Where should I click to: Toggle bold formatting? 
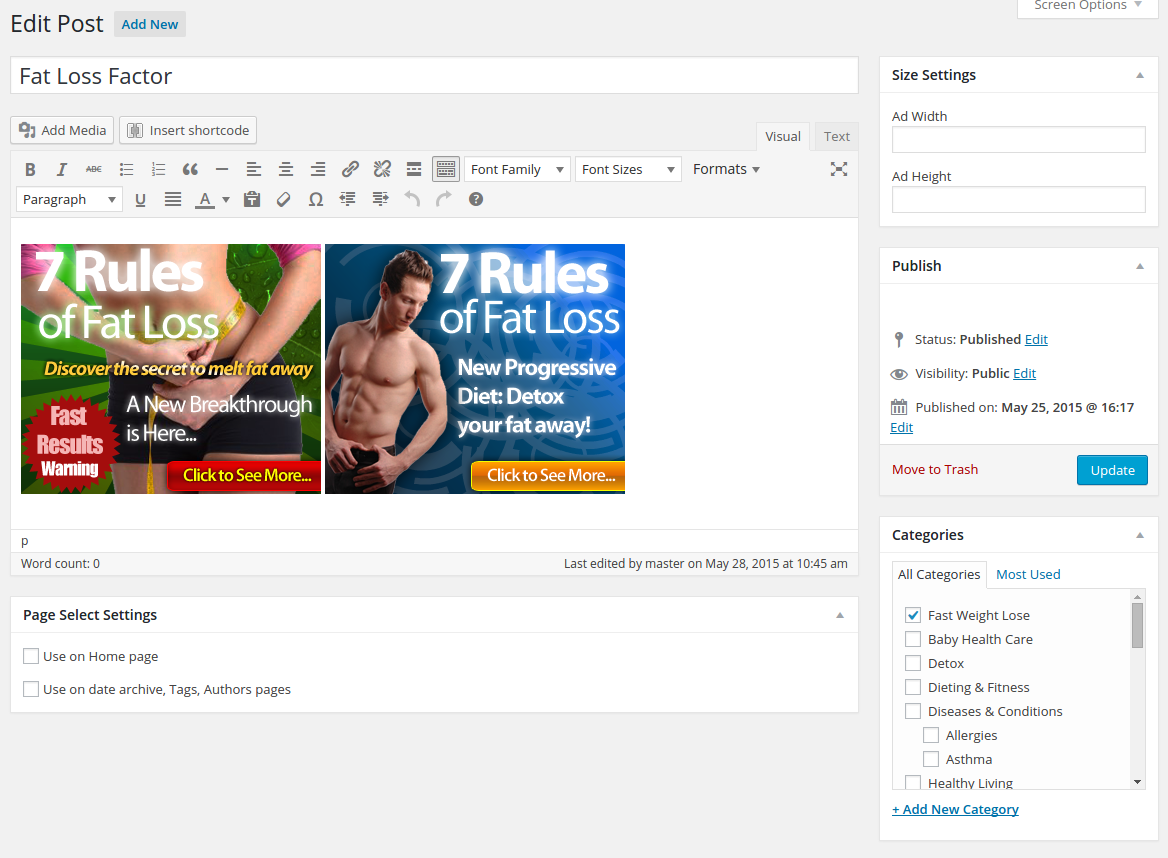click(30, 170)
